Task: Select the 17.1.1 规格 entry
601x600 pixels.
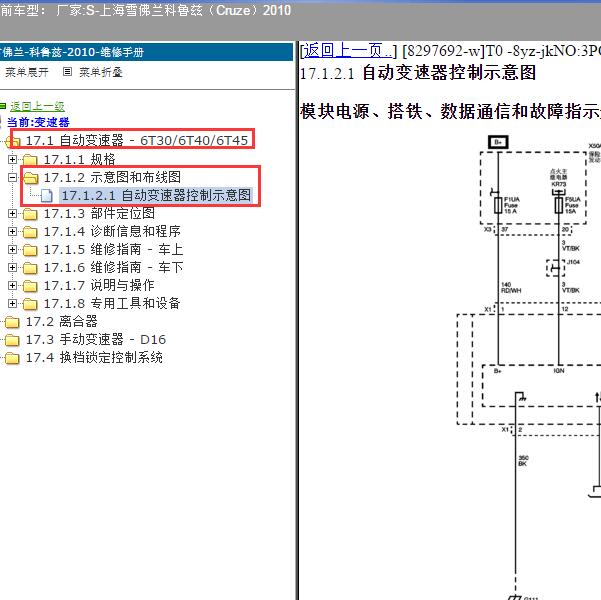Action: point(79,159)
